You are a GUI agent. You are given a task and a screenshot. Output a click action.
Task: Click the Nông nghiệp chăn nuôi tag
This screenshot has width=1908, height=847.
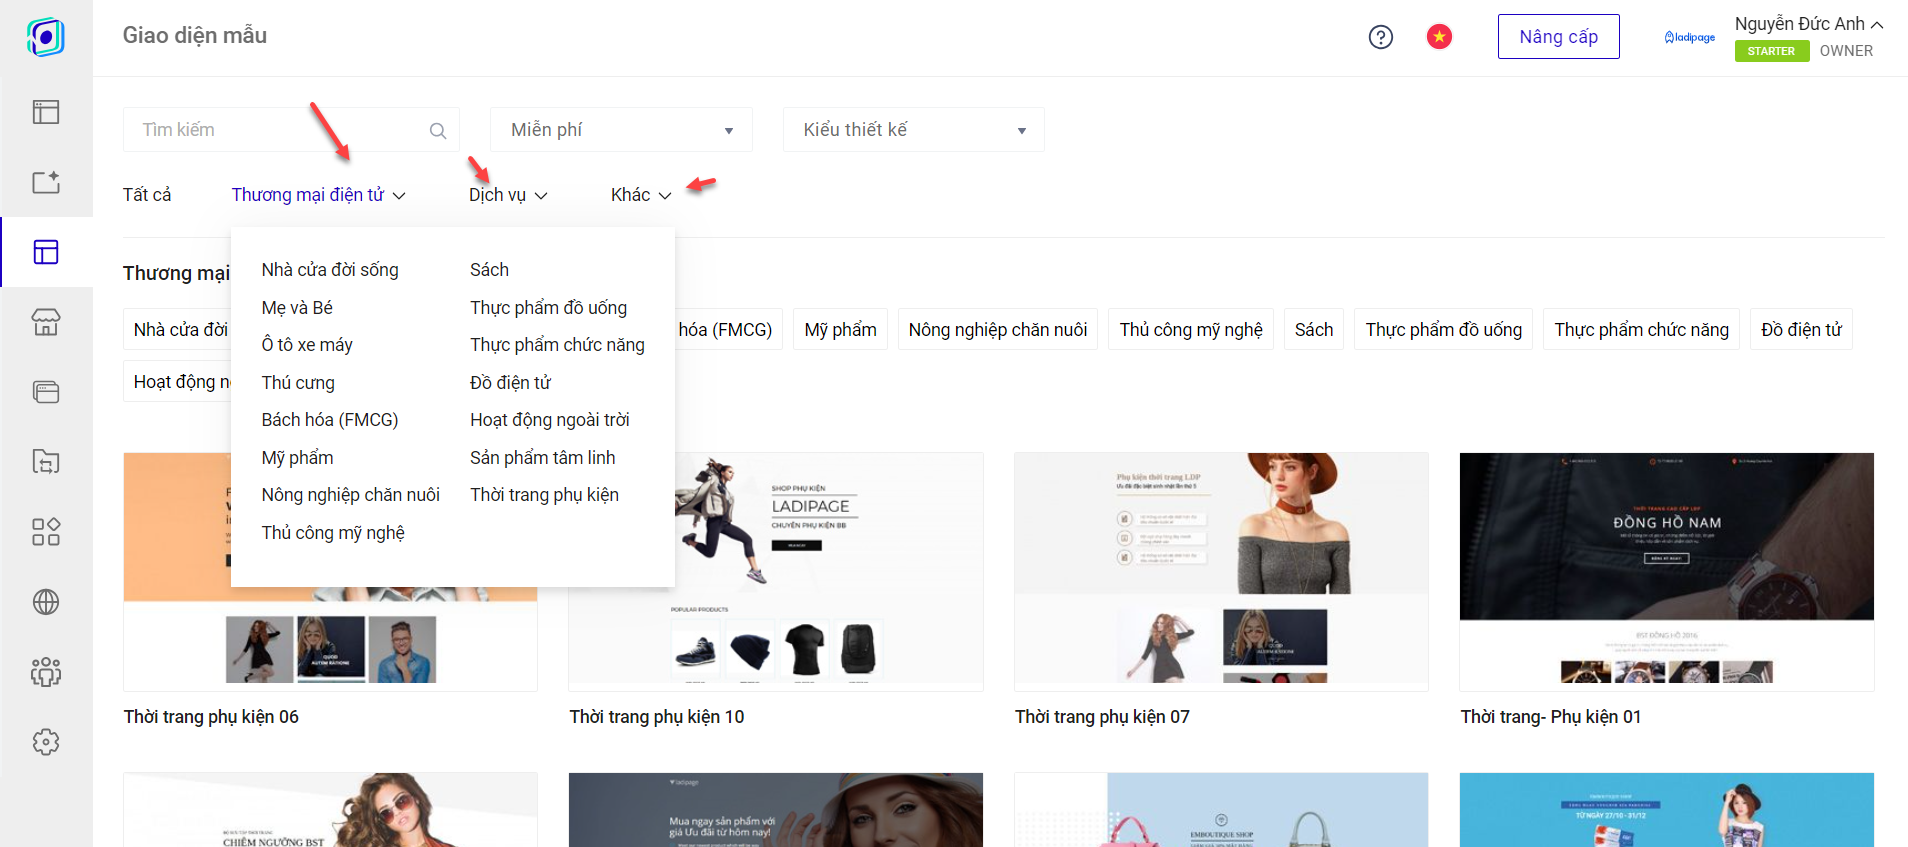(997, 330)
